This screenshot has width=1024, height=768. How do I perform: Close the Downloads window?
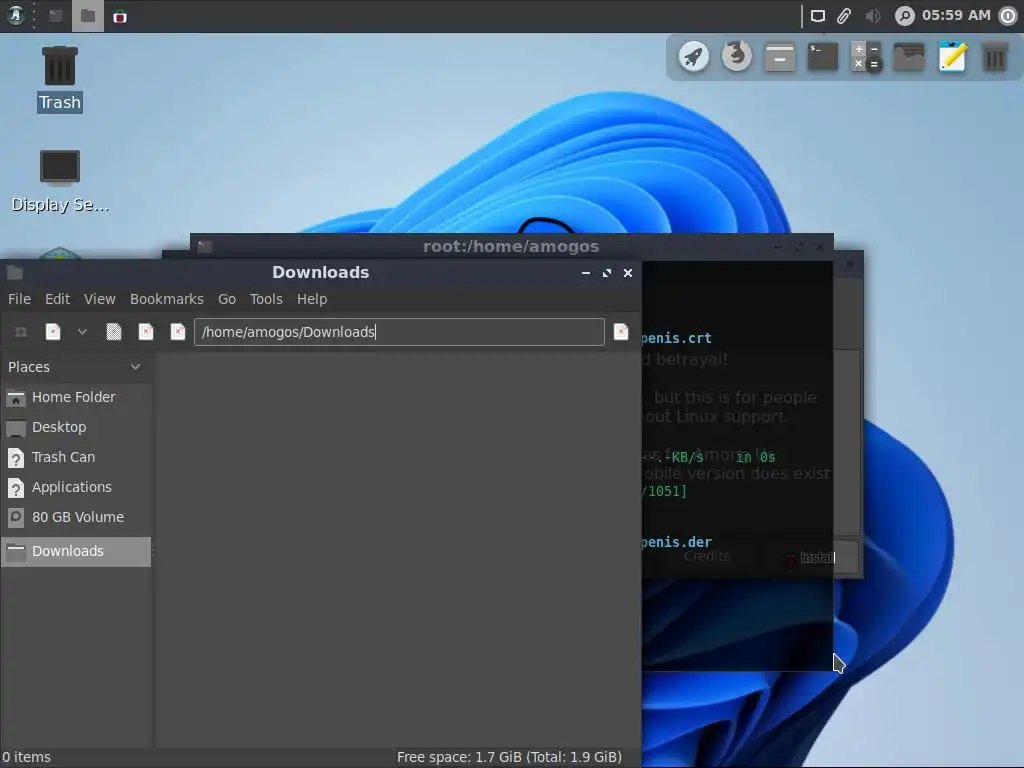(628, 273)
